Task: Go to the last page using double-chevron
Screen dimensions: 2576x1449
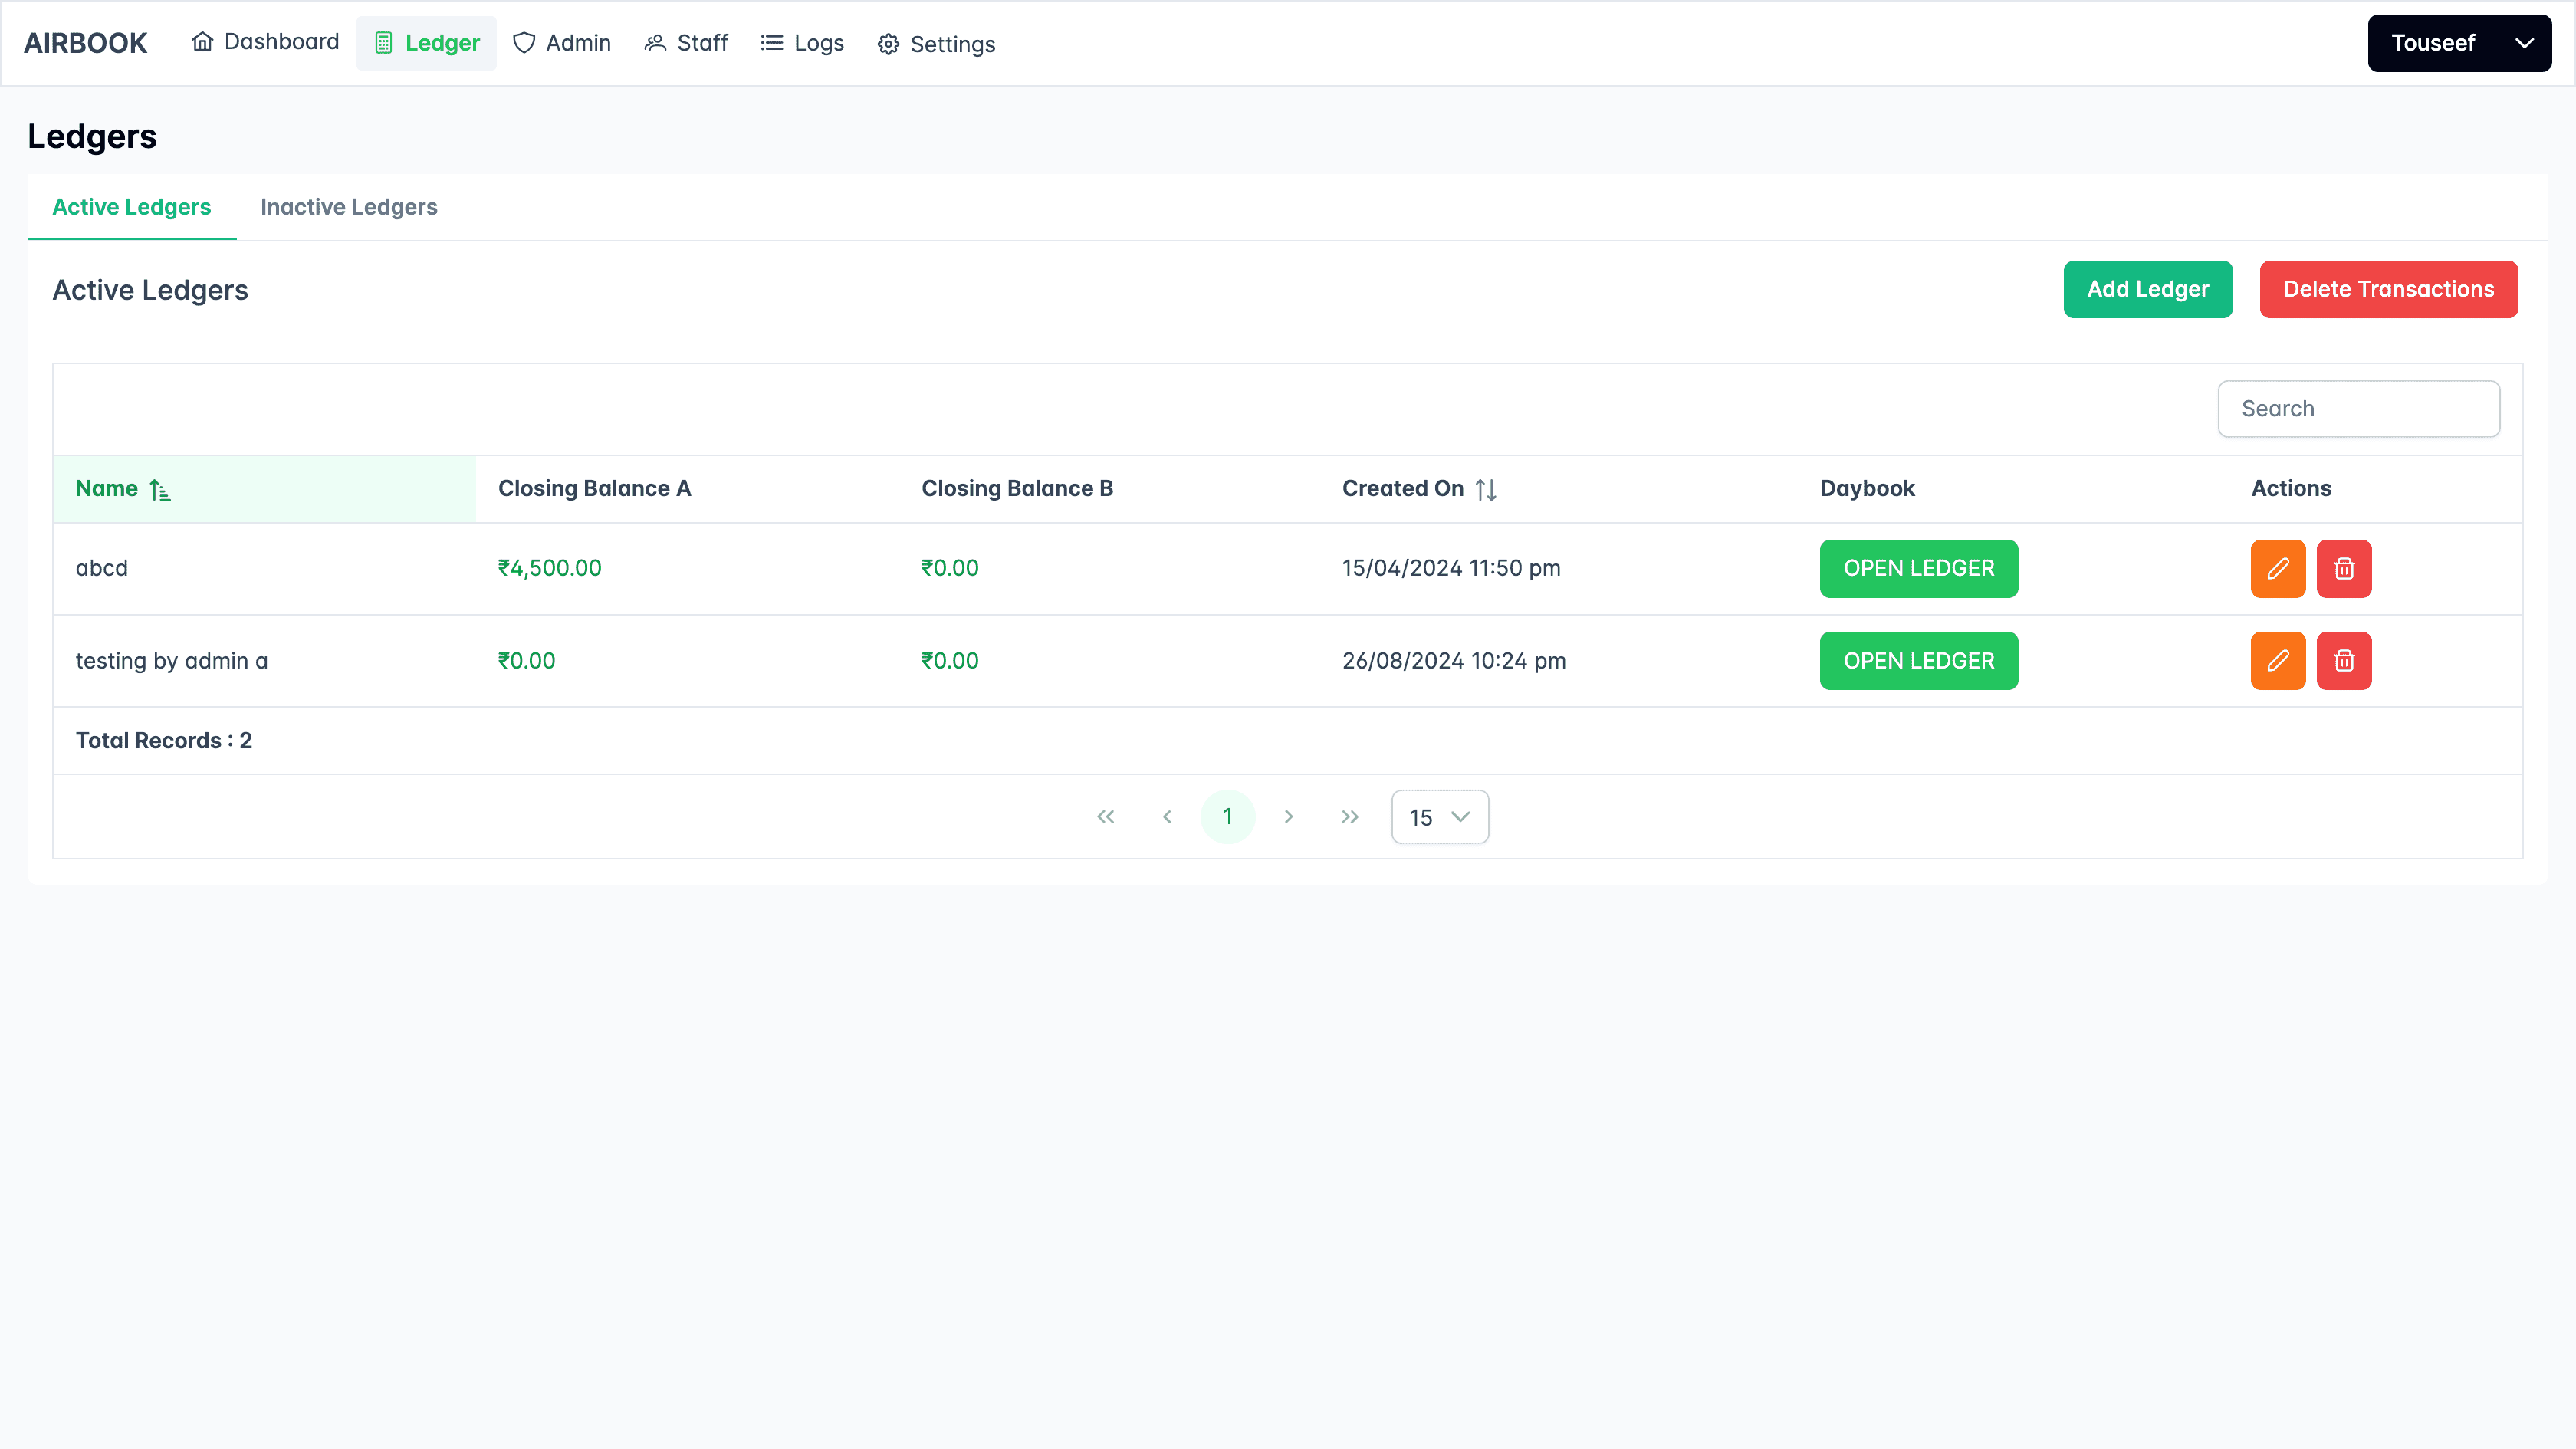Action: pyautogui.click(x=1350, y=817)
